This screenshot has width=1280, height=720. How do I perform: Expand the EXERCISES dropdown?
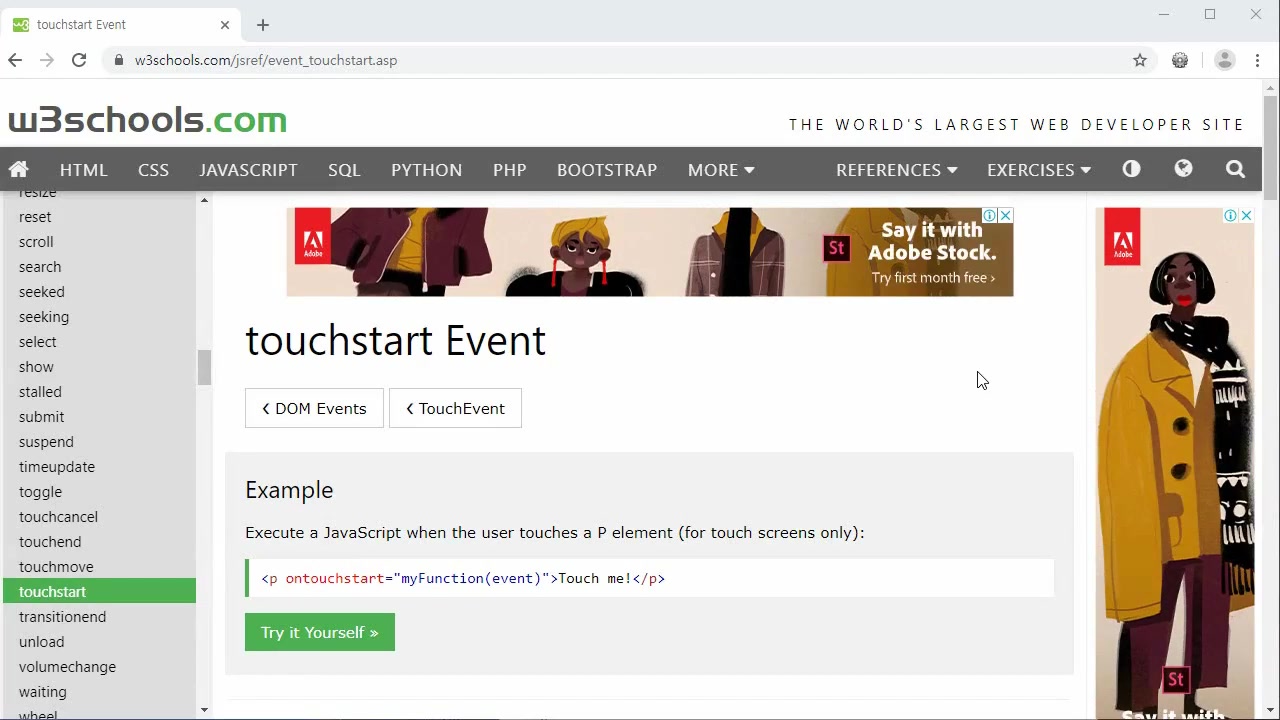pos(1038,169)
